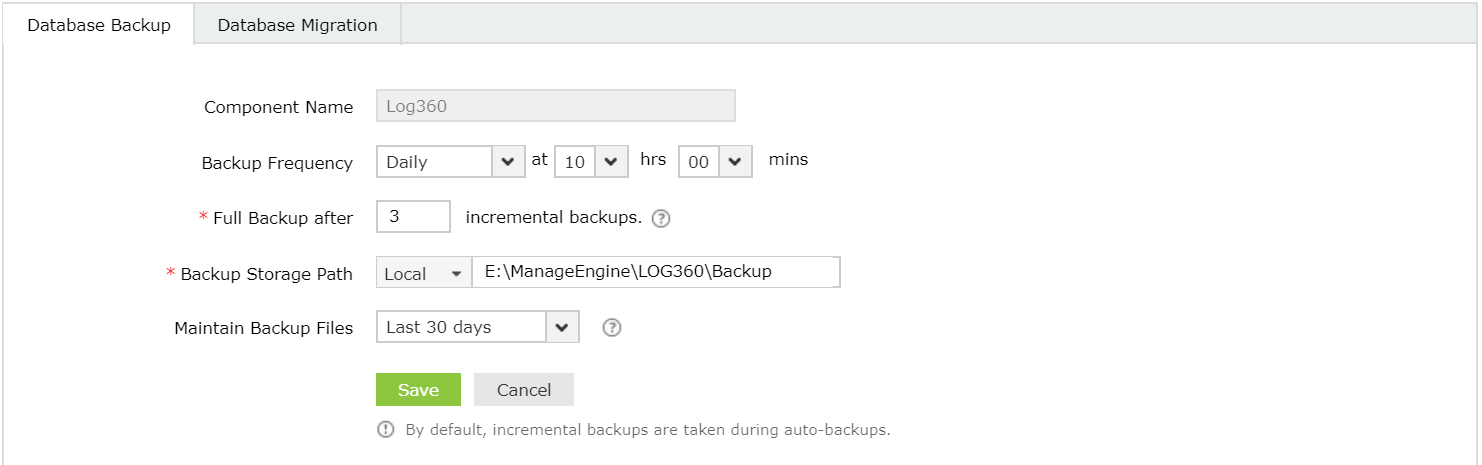The image size is (1482, 465).
Task: Click the Backup Frequency label
Action: [x=277, y=163]
